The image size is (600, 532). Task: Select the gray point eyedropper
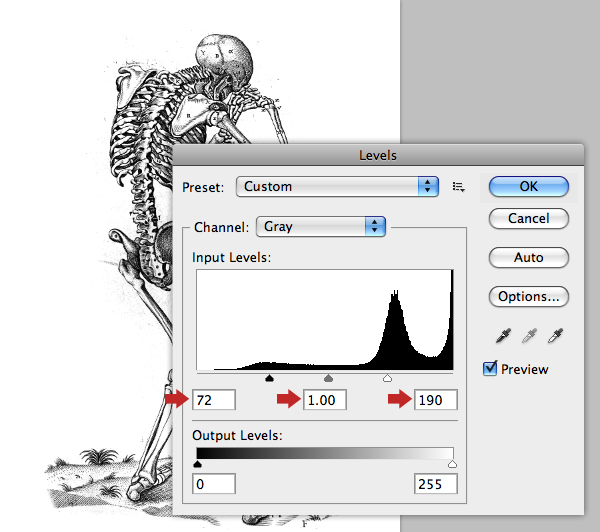coord(529,336)
